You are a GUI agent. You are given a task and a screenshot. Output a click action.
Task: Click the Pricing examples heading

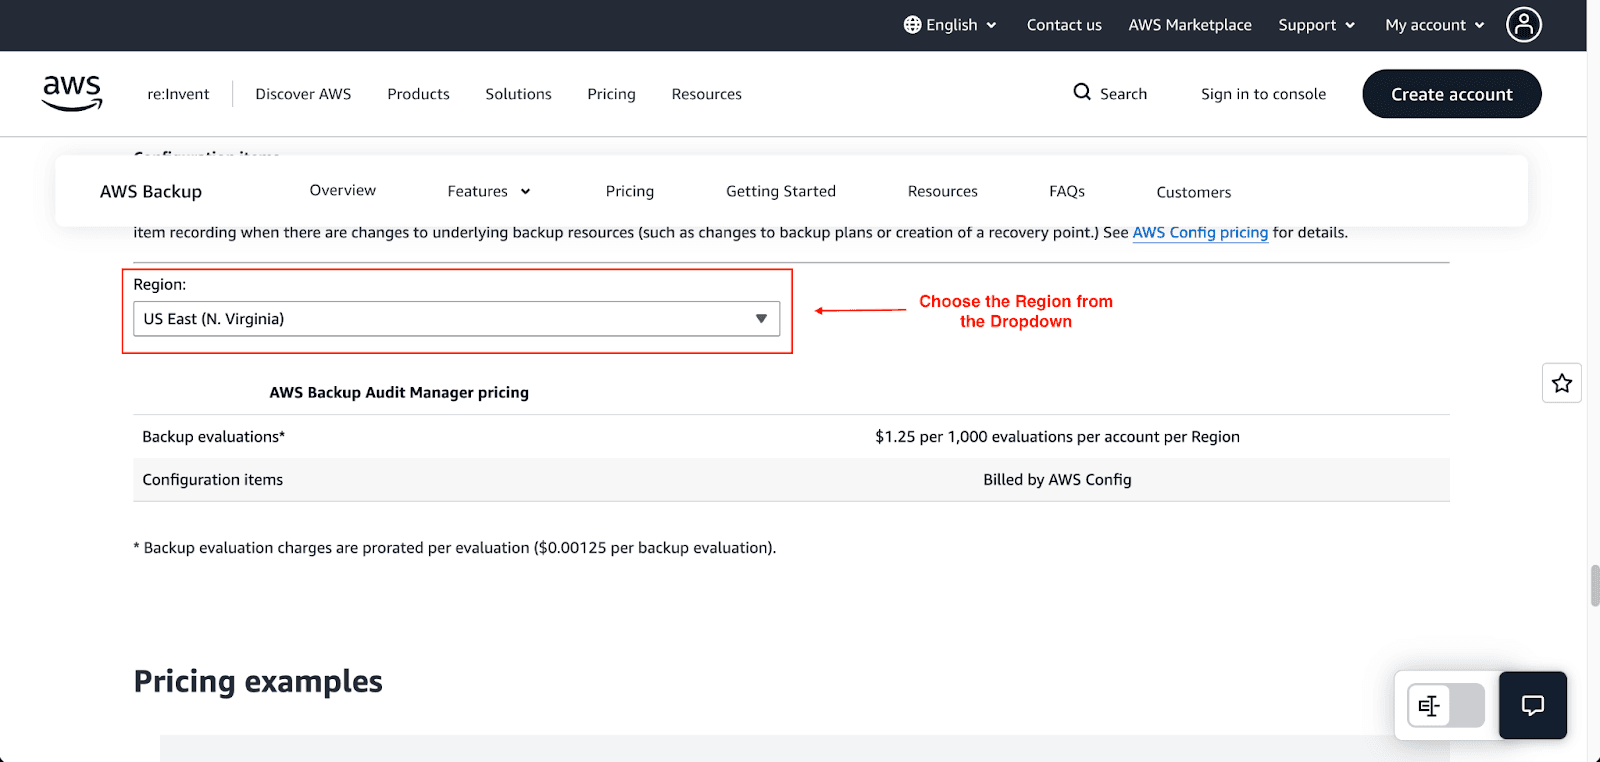pos(258,682)
